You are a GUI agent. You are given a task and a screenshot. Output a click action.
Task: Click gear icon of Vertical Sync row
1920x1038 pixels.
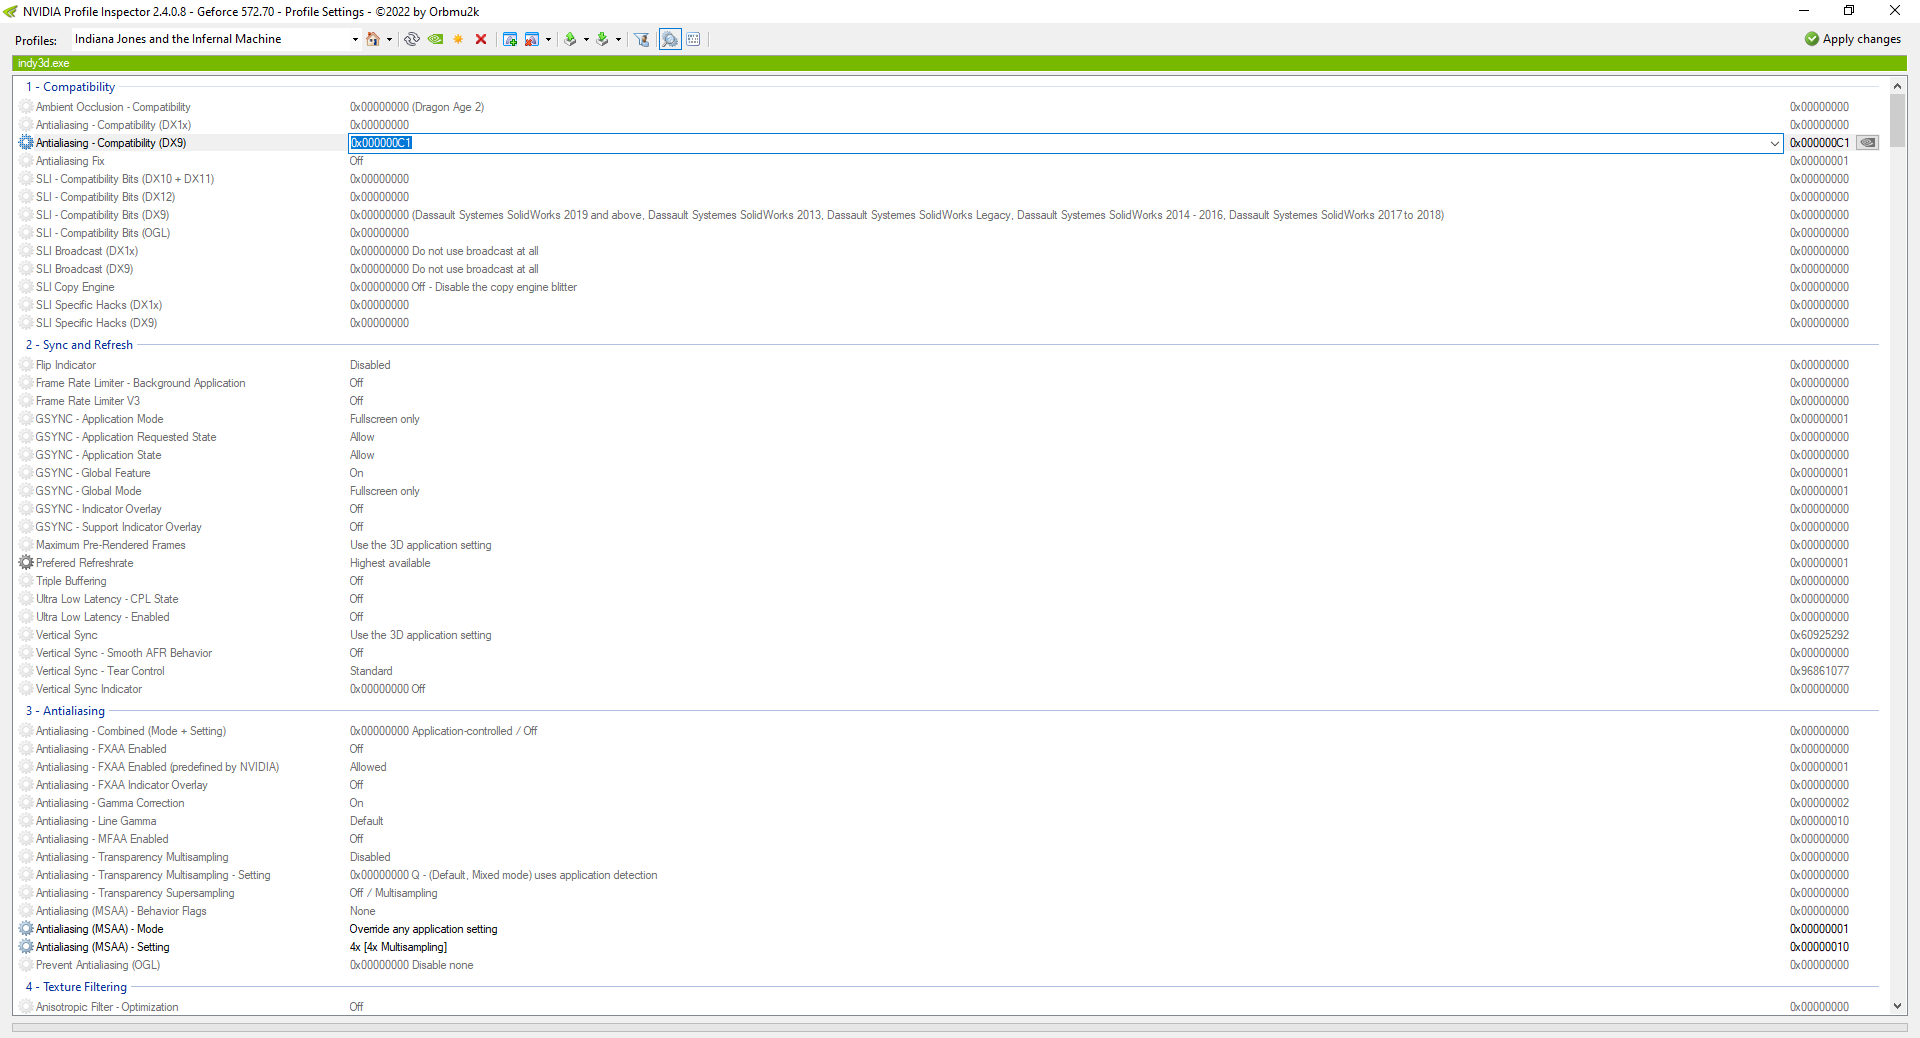[26, 635]
